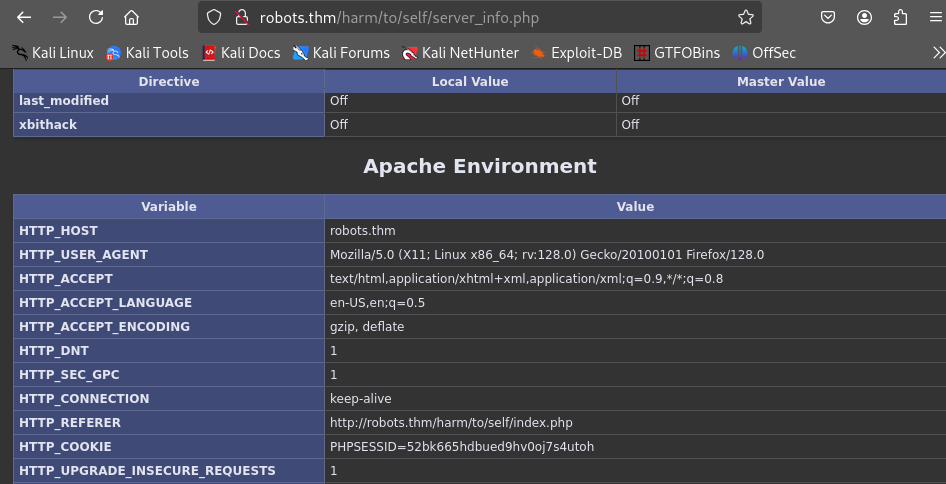Open the Kali Linux bookmark
The width and height of the screenshot is (946, 484).
pyautogui.click(x=52, y=53)
